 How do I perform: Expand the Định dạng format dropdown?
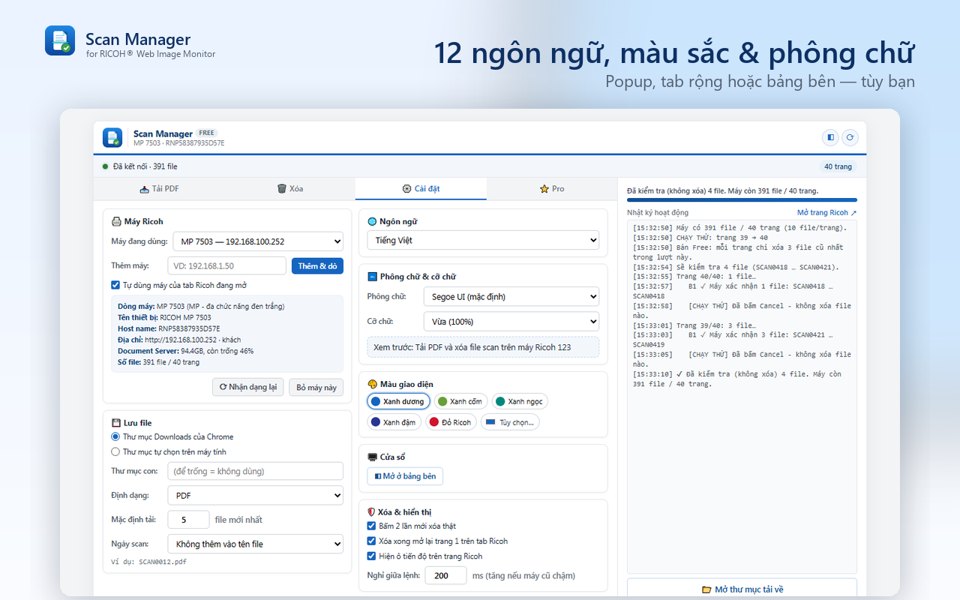pos(255,495)
